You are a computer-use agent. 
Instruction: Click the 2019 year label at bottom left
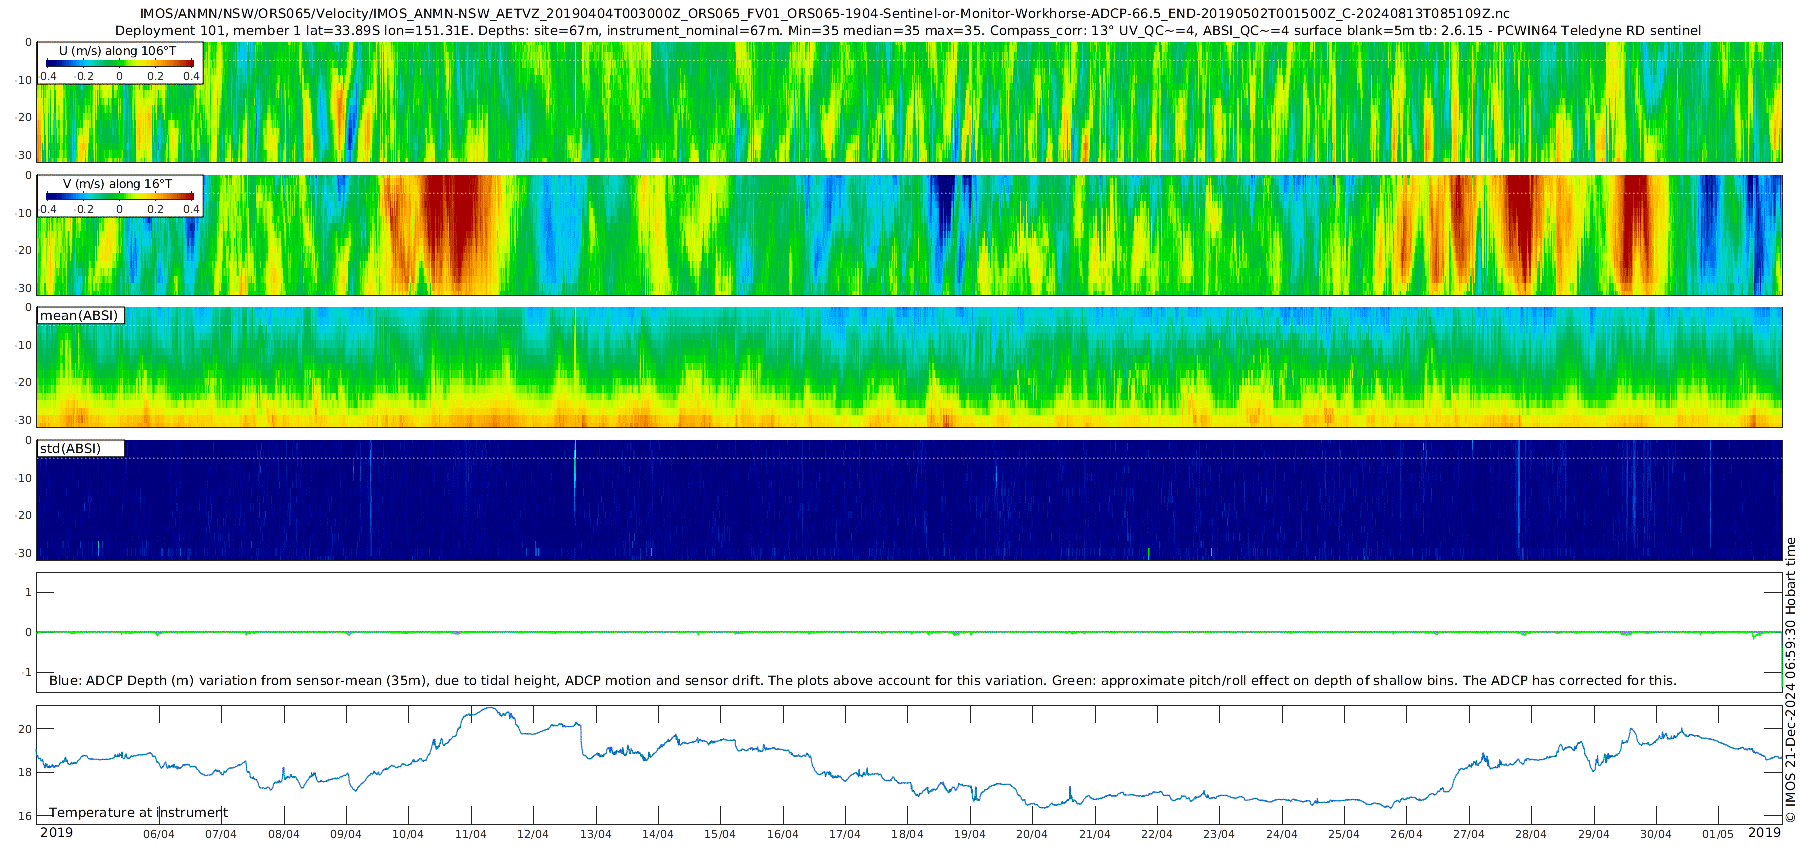56,833
